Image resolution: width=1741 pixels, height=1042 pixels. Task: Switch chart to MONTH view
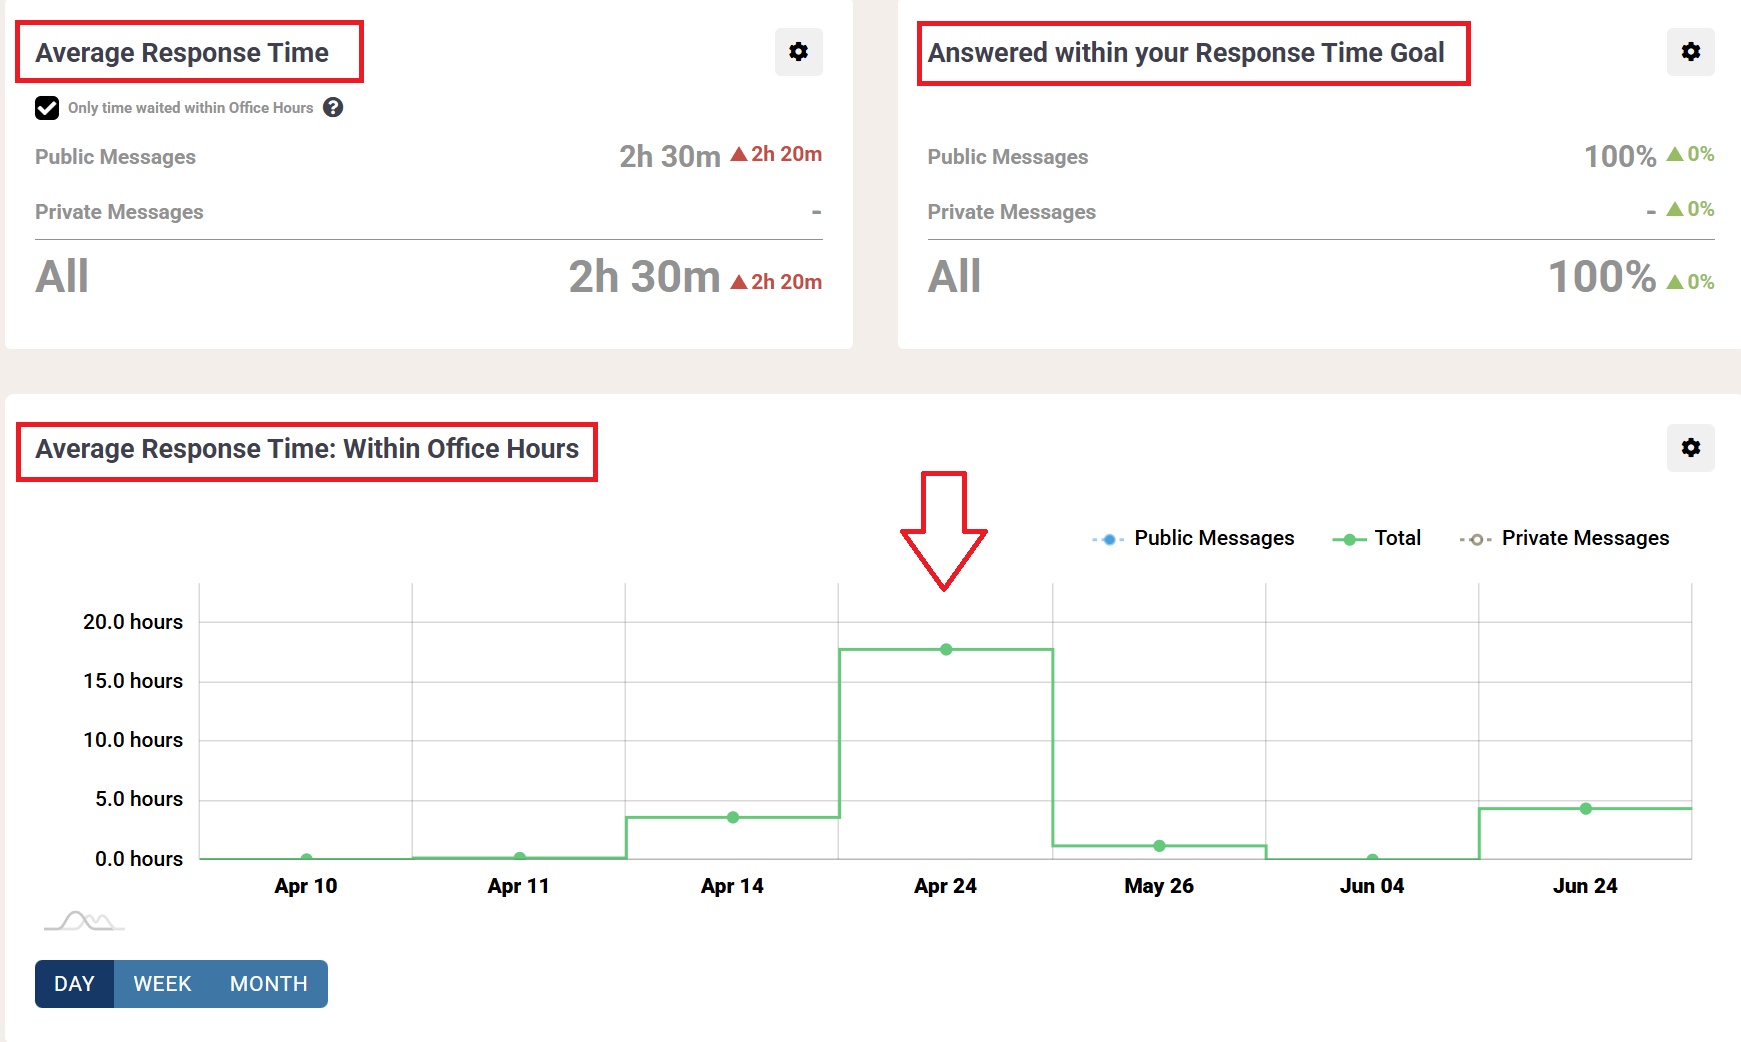(x=269, y=984)
